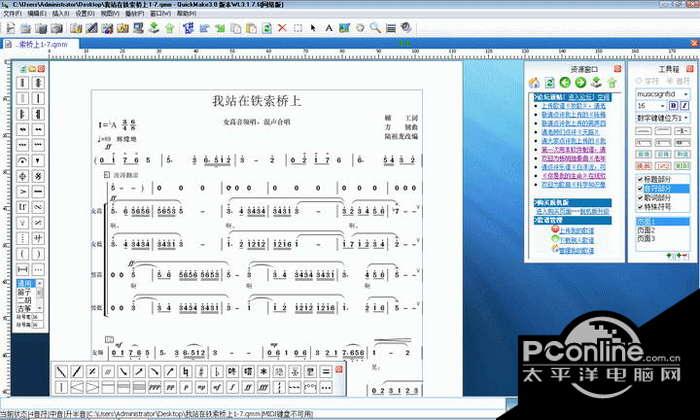Screen dimensions: 700x420
Task: Open the font size 16 dropdown
Action: pyautogui.click(x=662, y=106)
